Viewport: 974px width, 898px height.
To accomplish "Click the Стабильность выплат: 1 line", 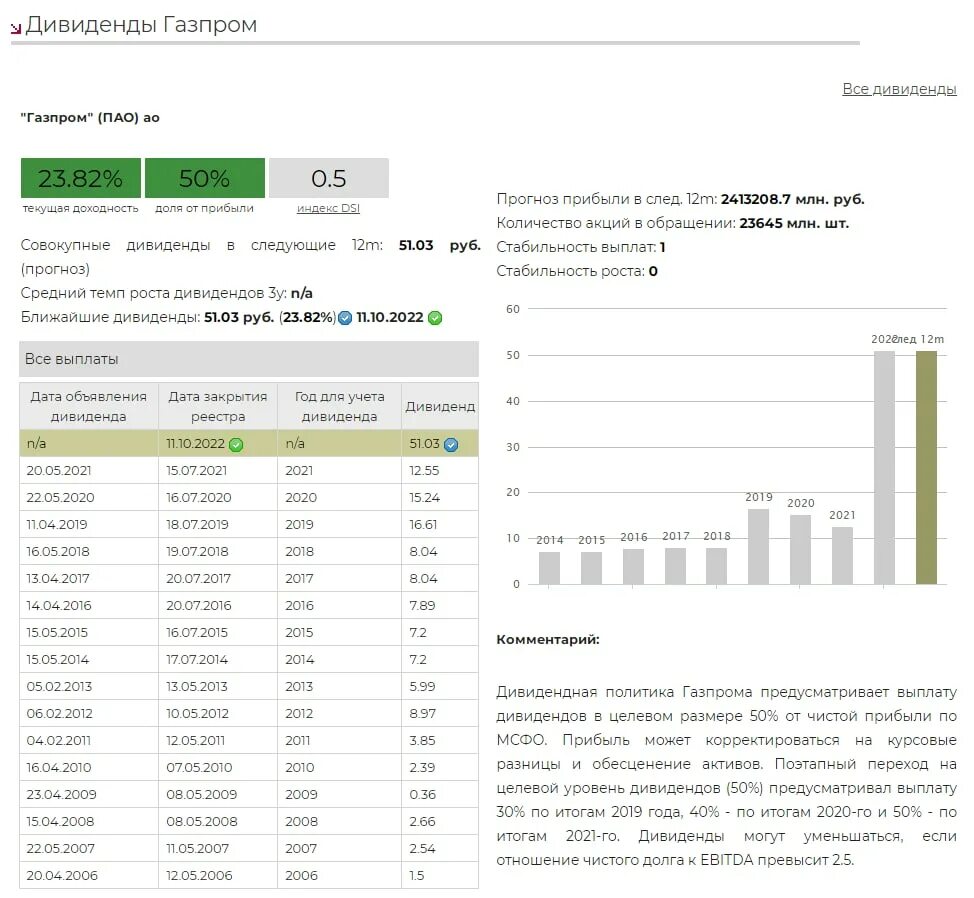I will pos(581,247).
